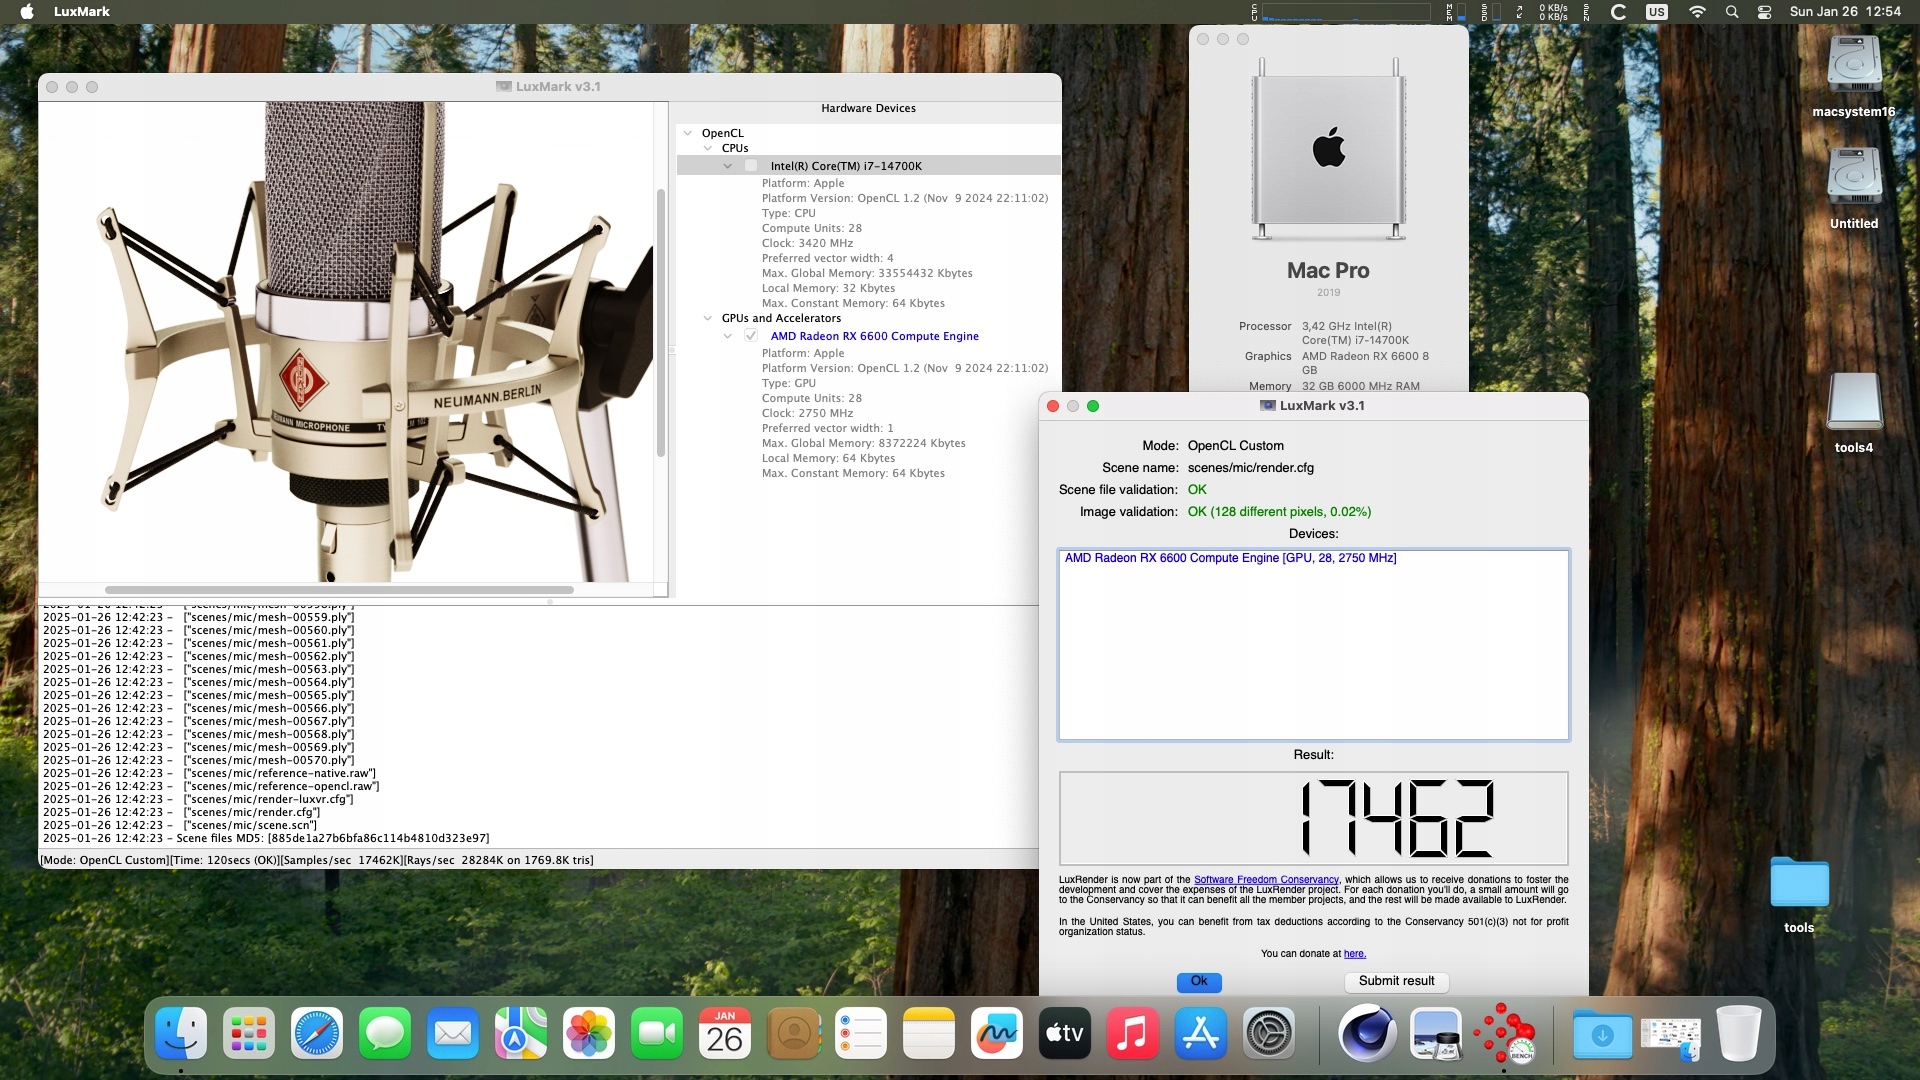Open Control Center in menu bar

tap(1765, 12)
